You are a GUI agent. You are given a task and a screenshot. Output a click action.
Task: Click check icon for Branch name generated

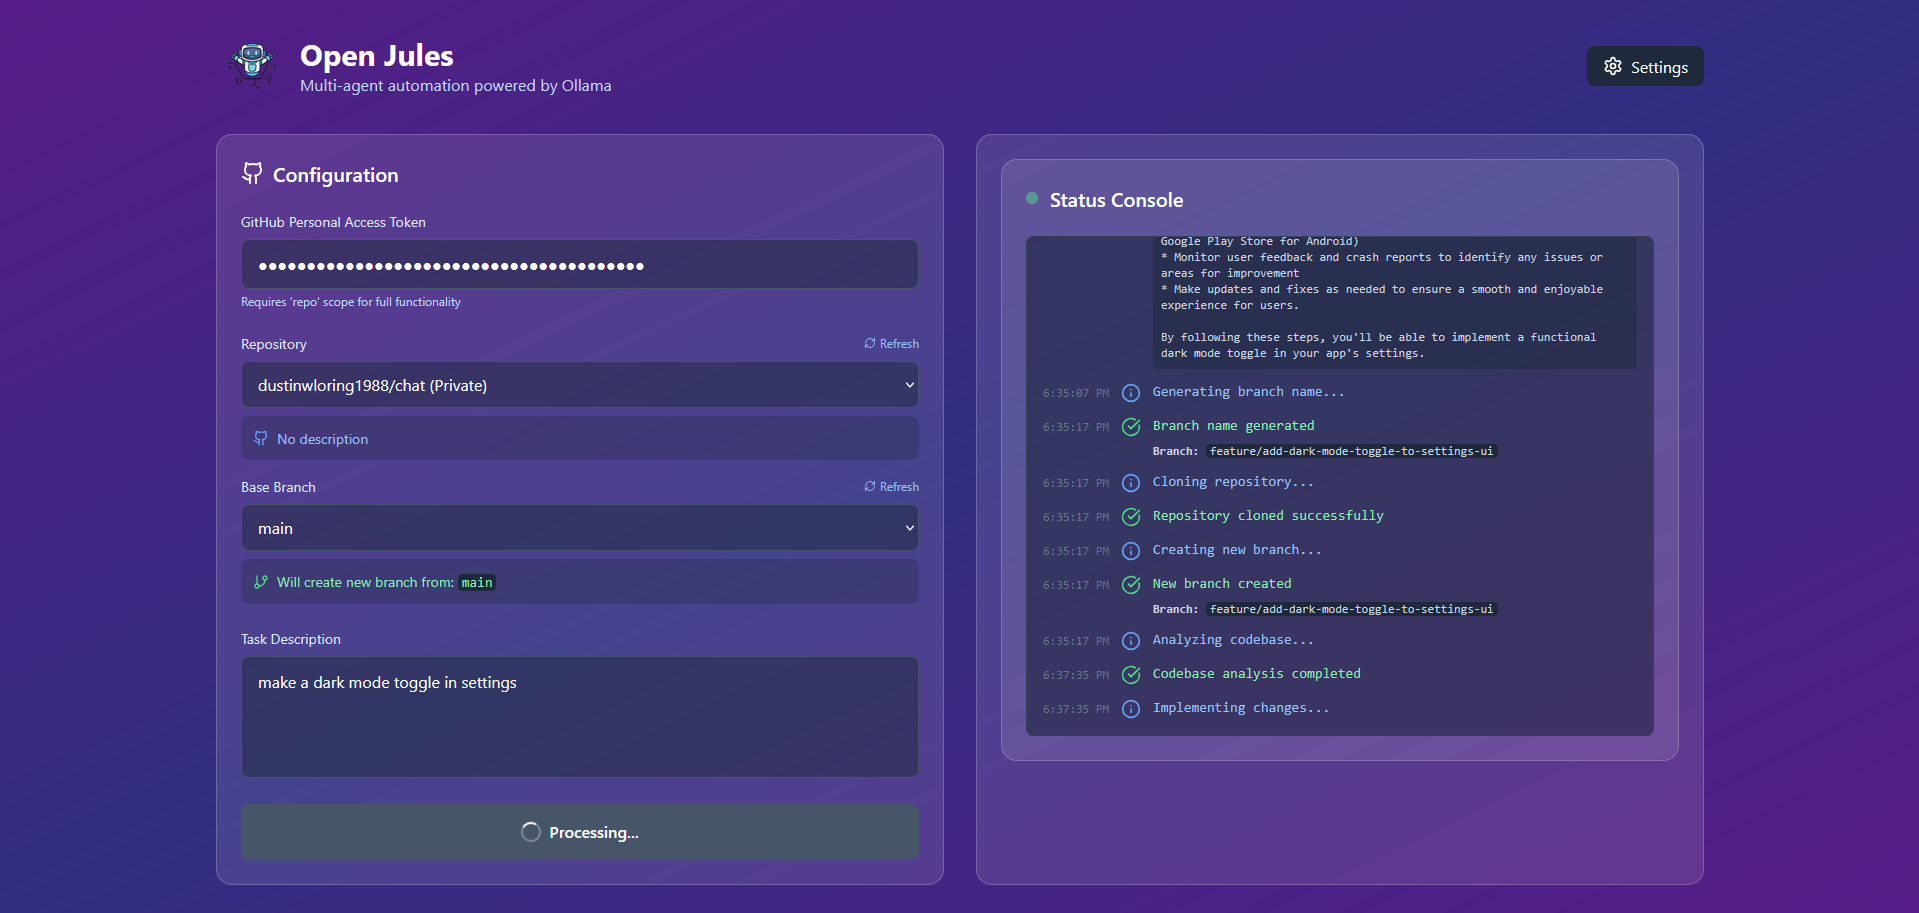[1131, 427]
